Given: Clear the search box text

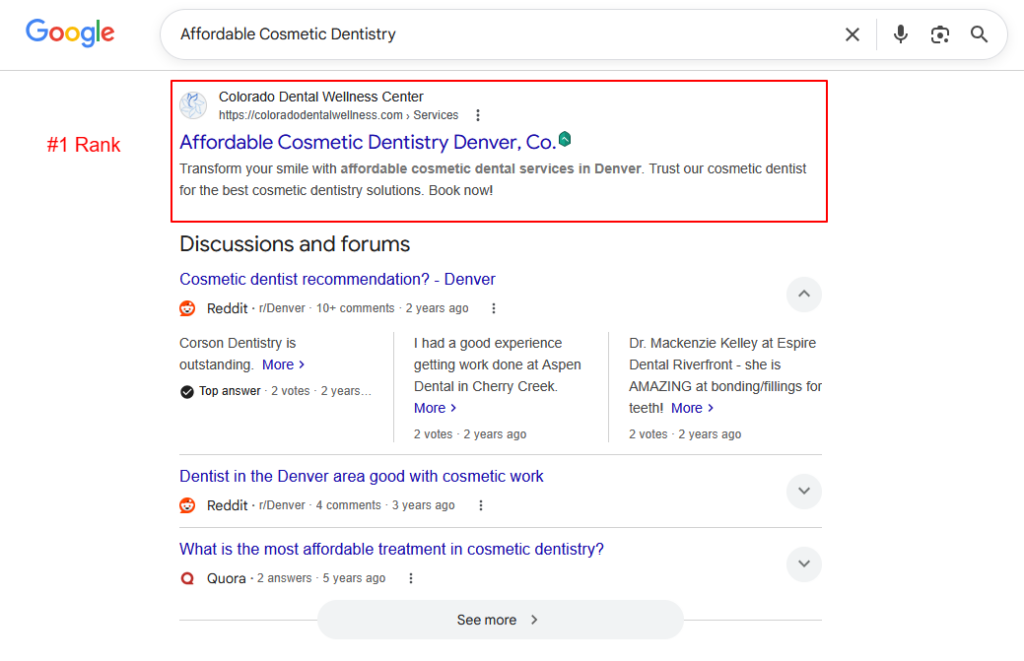Looking at the screenshot, I should click(852, 35).
